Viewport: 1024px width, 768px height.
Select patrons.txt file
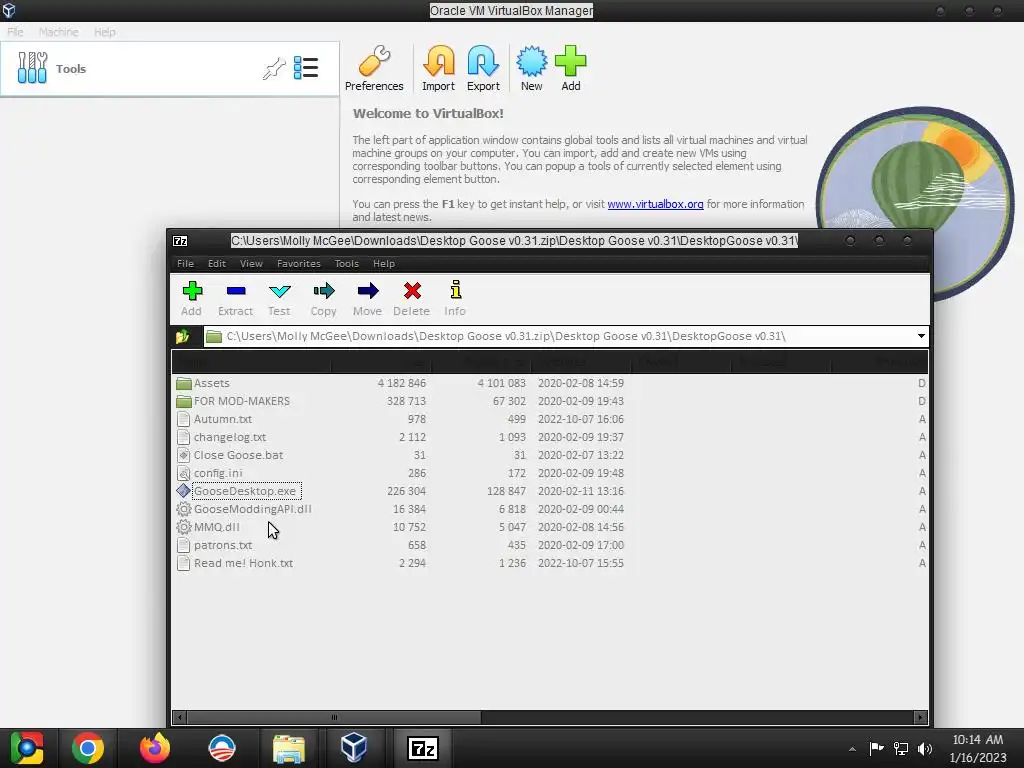tap(223, 545)
